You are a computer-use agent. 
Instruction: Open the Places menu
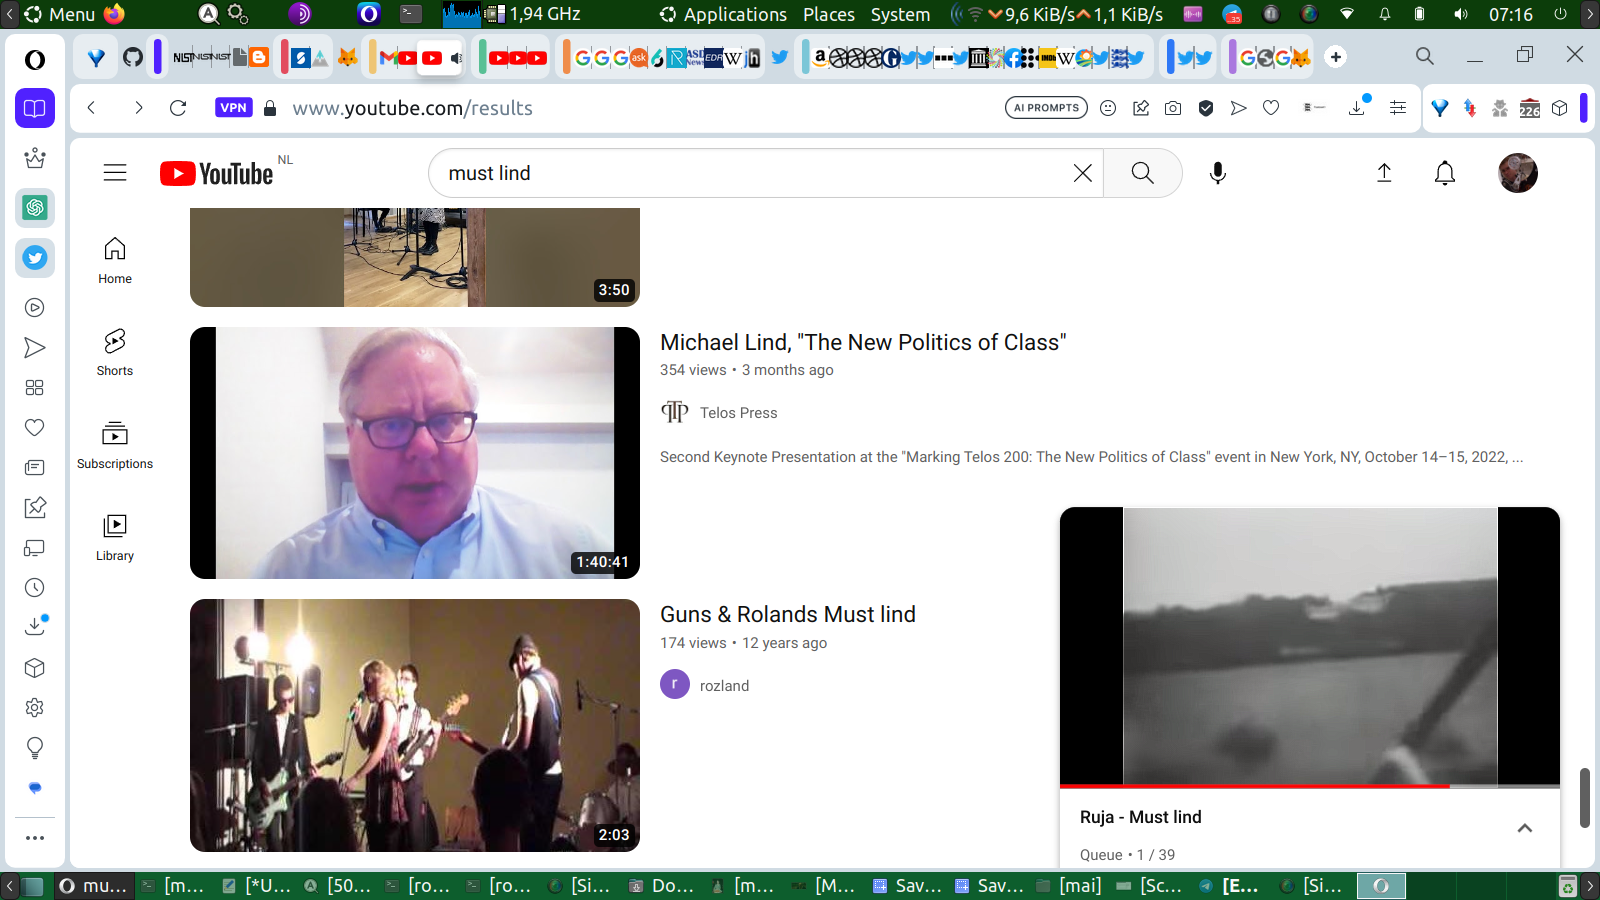(x=829, y=14)
